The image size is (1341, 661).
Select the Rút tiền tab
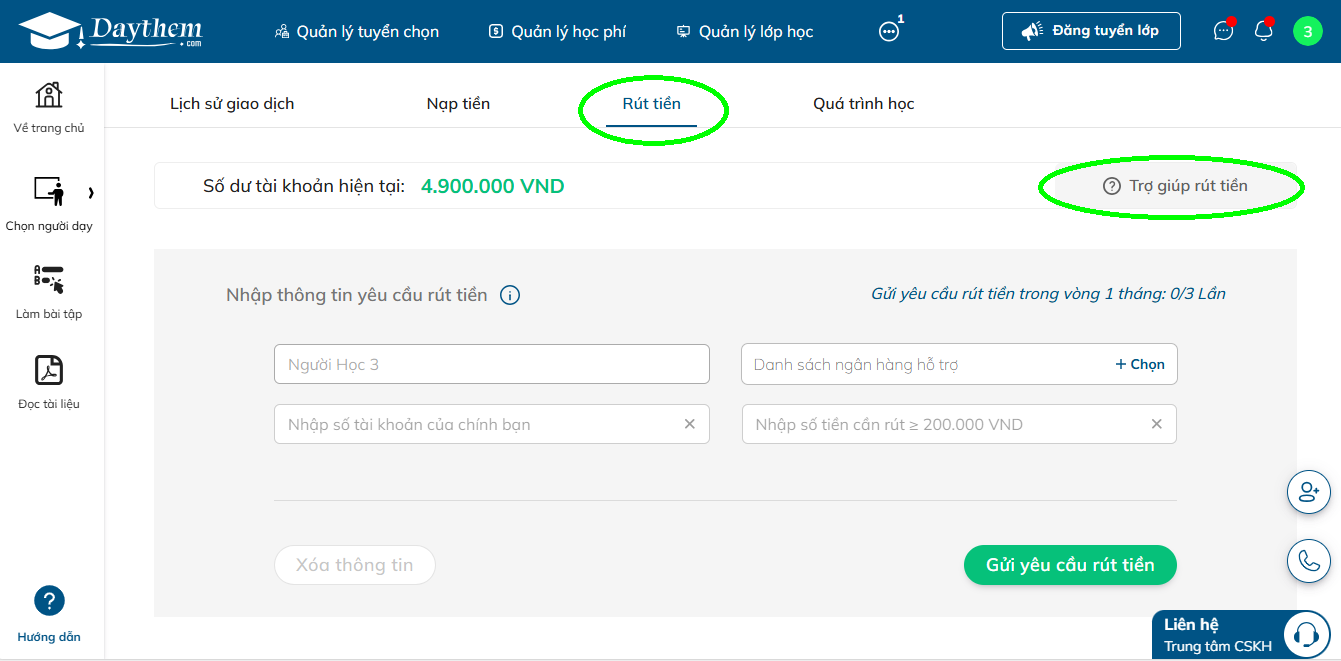click(652, 104)
